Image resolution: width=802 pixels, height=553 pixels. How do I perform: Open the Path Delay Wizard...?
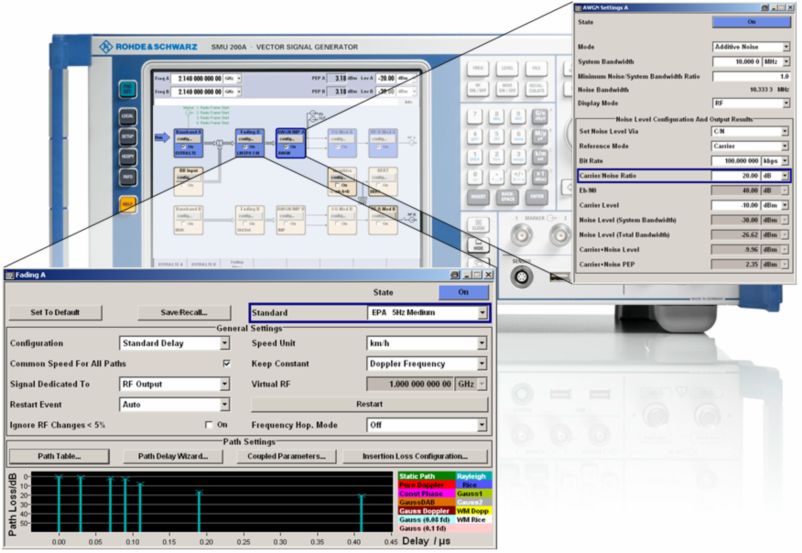(173, 456)
